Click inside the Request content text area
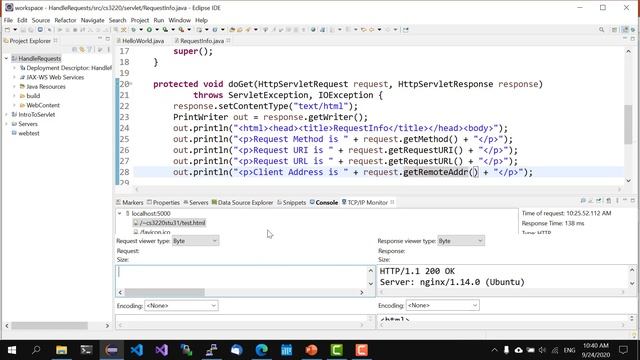This screenshot has width=640, height=360. [x=242, y=277]
